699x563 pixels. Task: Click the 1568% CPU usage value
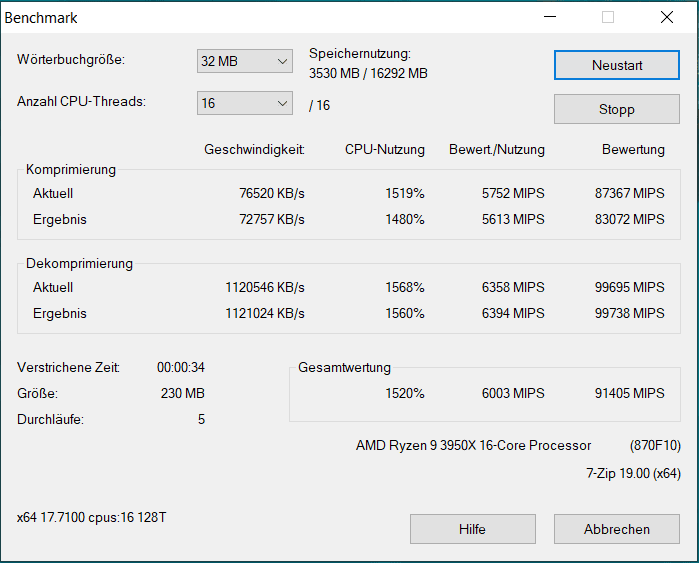click(405, 287)
